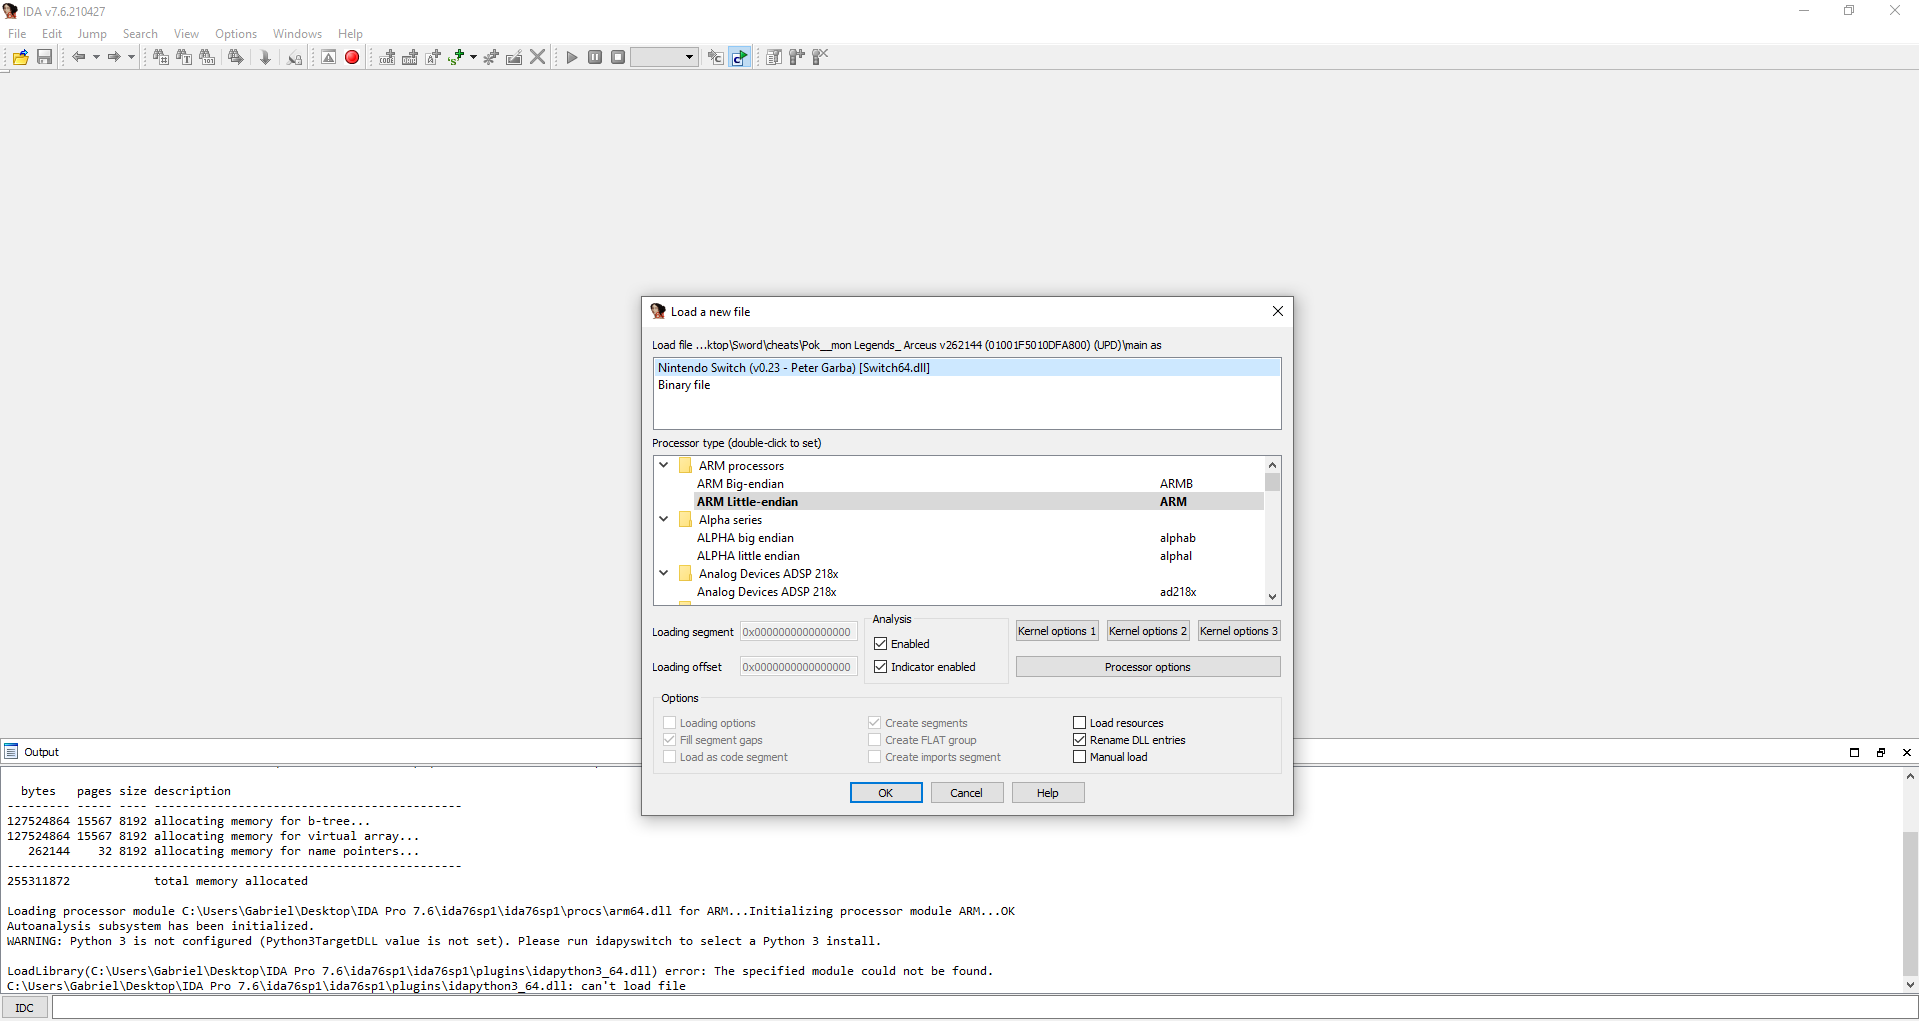Click the Loading offset input field
This screenshot has width=1919, height=1021.
pyautogui.click(x=798, y=667)
